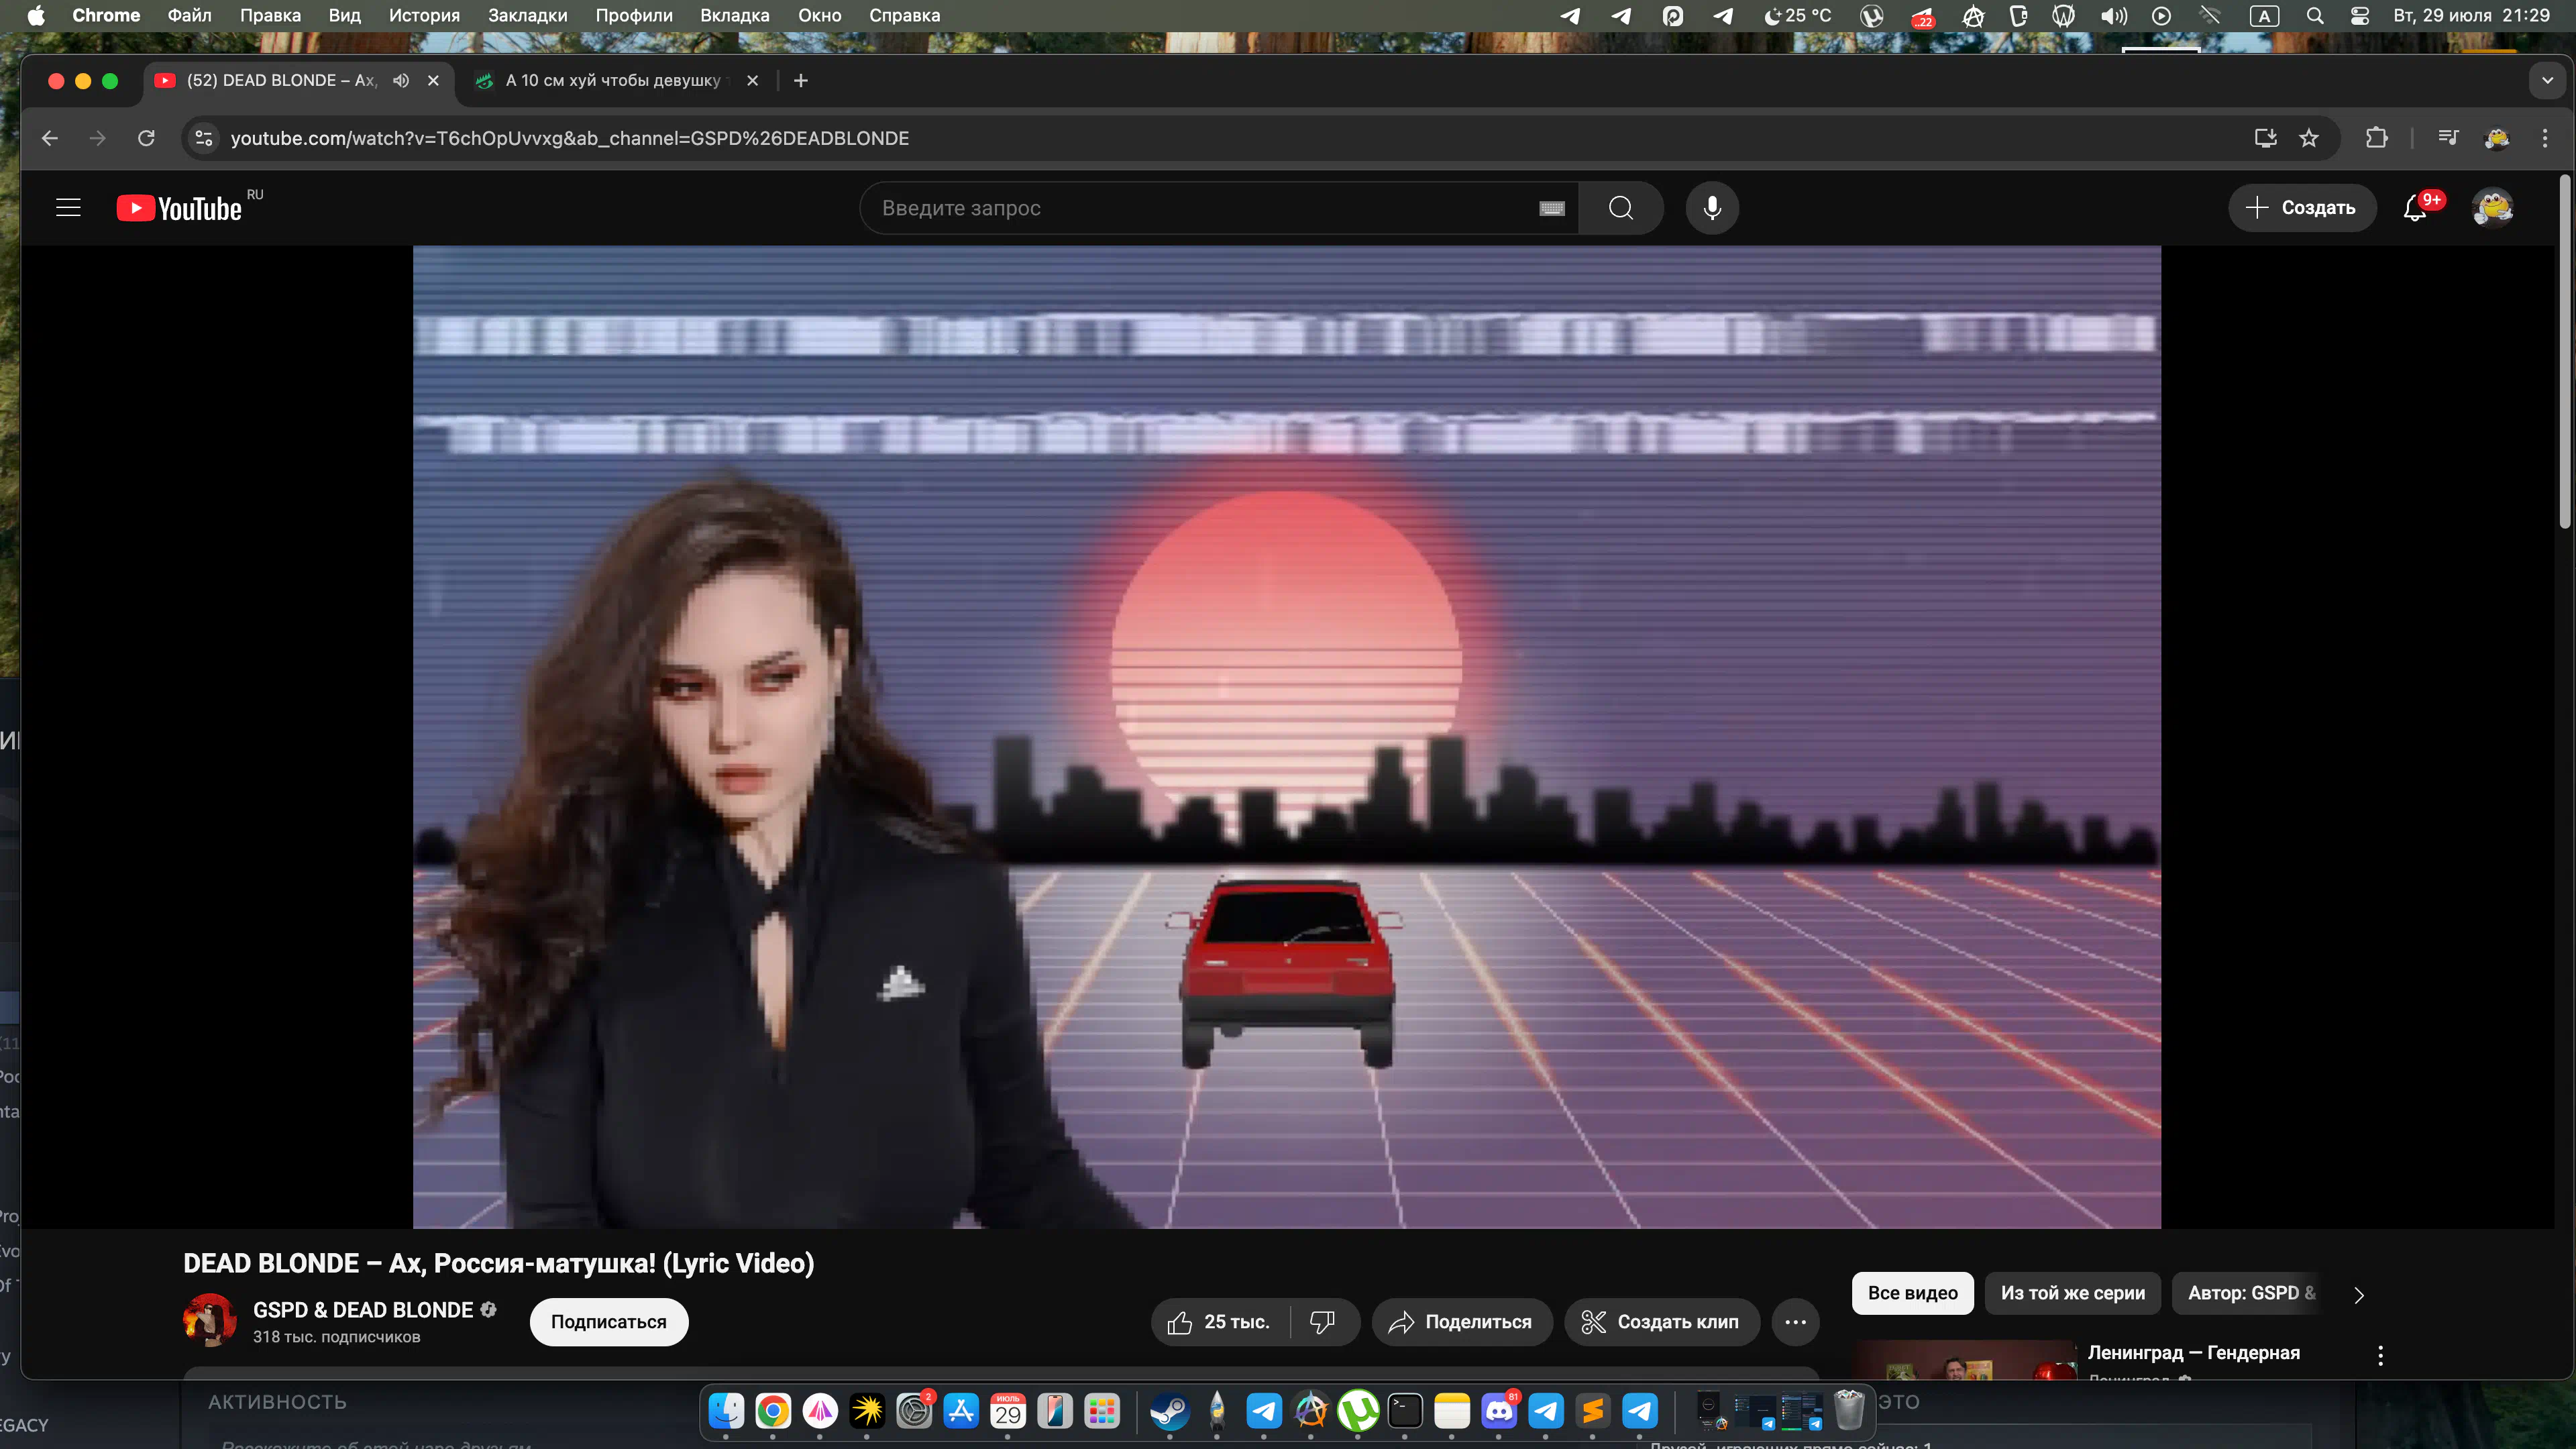Open Finder from the Dock

coord(726,1411)
